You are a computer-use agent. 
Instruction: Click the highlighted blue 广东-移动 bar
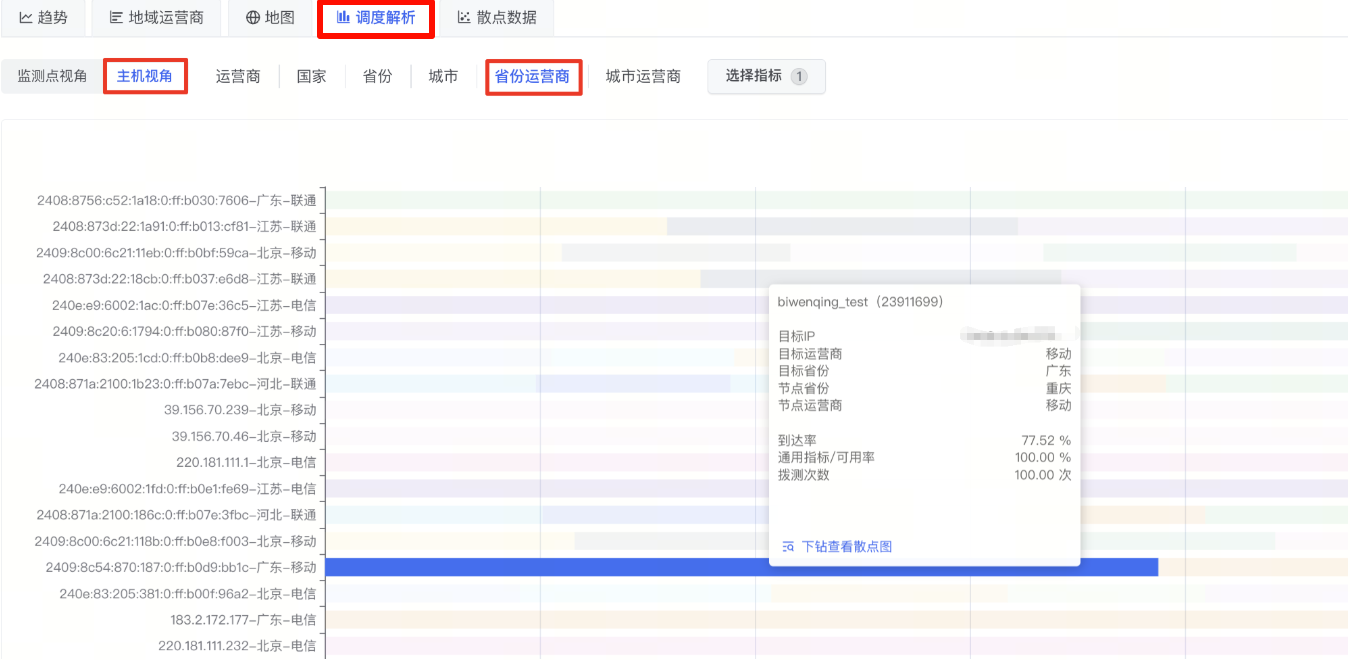click(x=741, y=567)
